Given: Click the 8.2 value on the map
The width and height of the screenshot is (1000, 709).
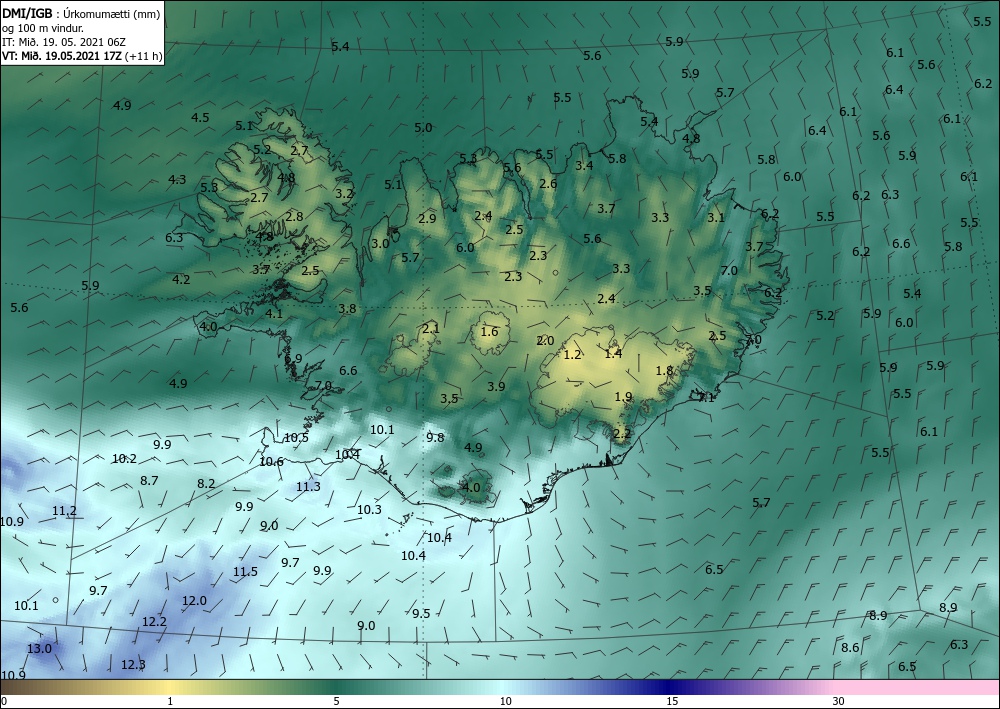Looking at the screenshot, I should click(206, 483).
